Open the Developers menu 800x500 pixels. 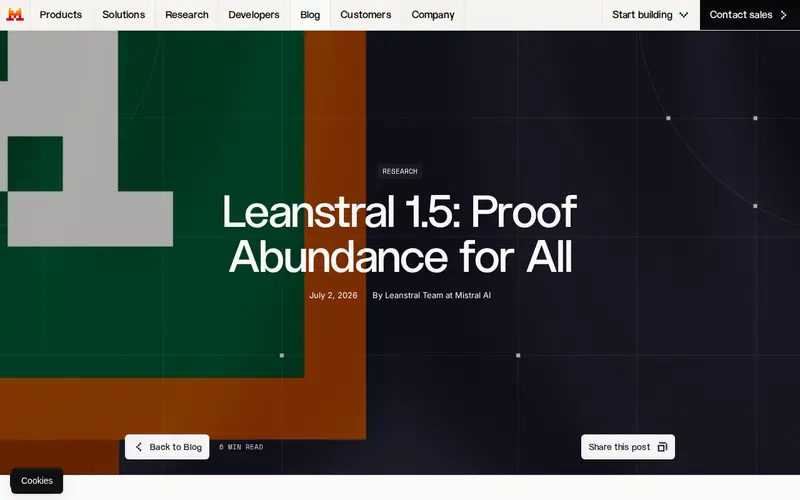[x=254, y=15]
